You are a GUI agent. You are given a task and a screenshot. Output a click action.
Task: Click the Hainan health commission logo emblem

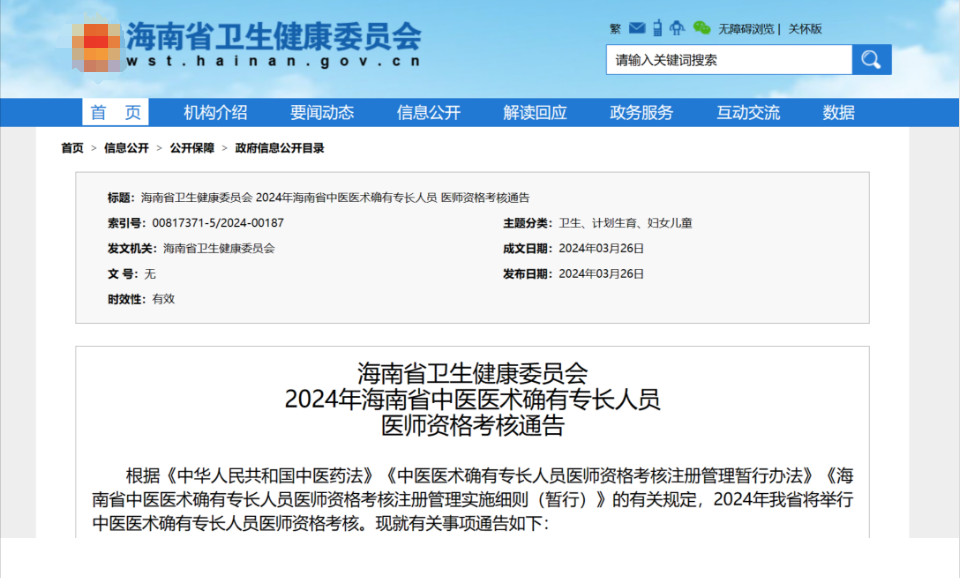[x=96, y=47]
